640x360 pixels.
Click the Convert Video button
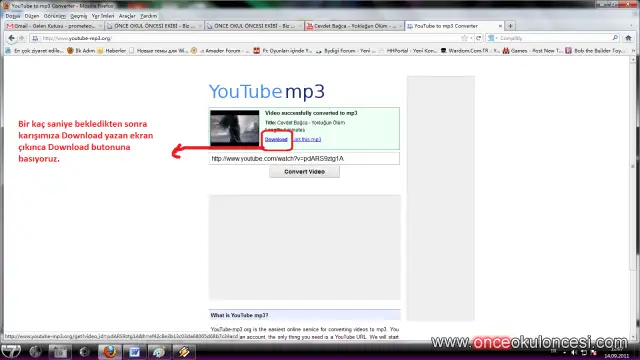coord(304,172)
